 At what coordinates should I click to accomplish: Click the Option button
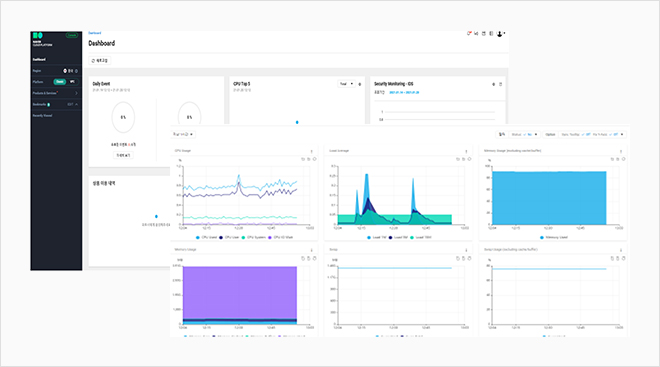click(x=550, y=135)
